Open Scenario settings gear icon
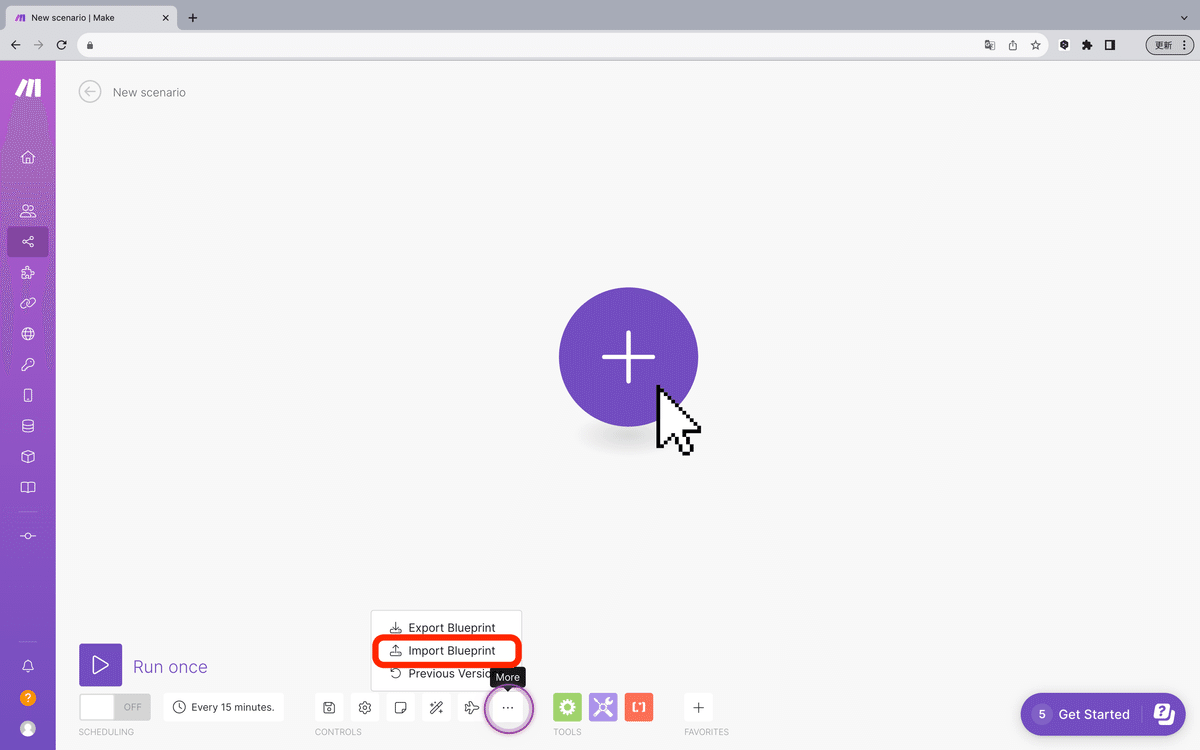Viewport: 1200px width, 750px height. pyautogui.click(x=365, y=708)
